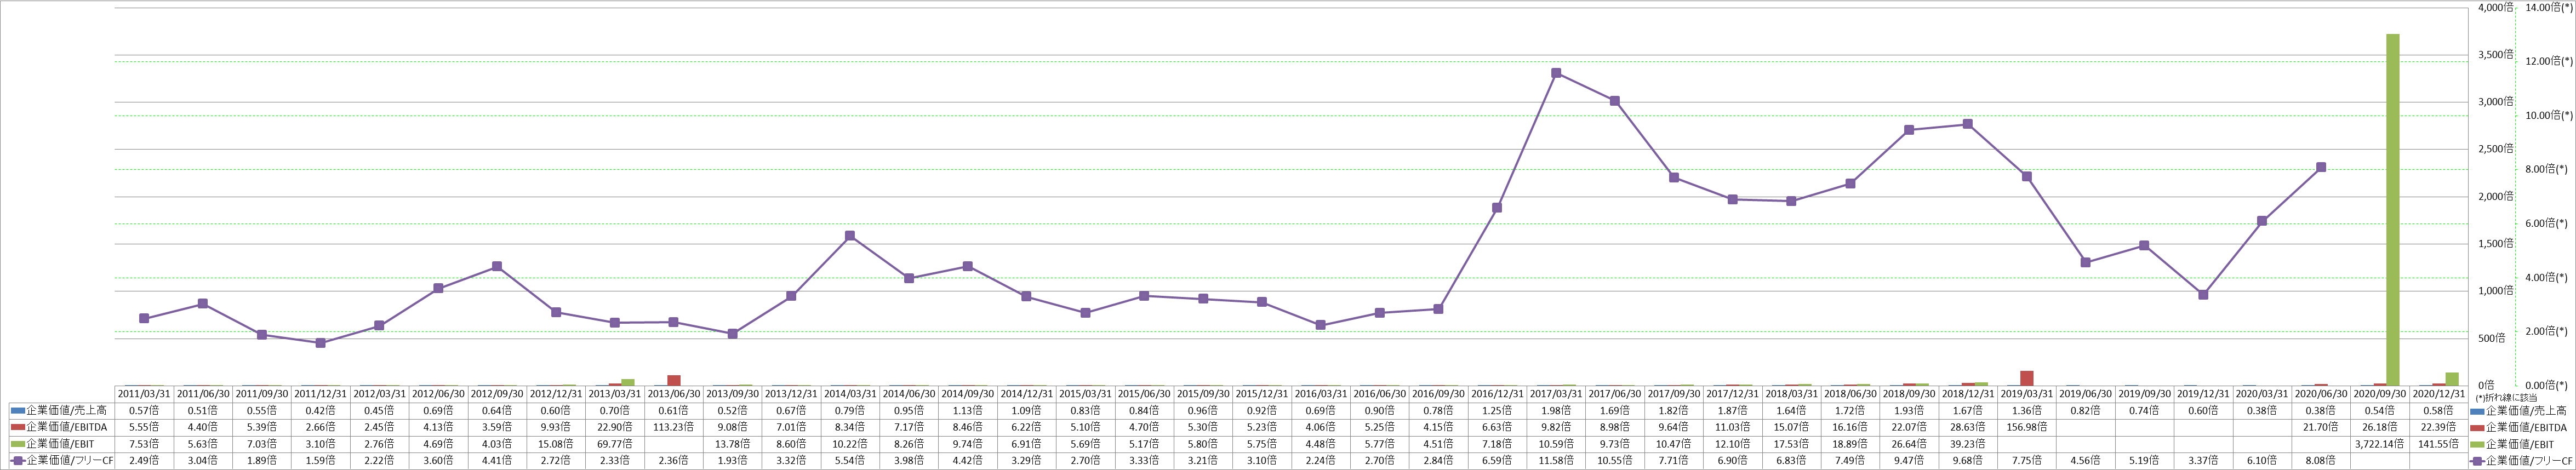Click the 10.55倍 free CF cell

point(1615,461)
